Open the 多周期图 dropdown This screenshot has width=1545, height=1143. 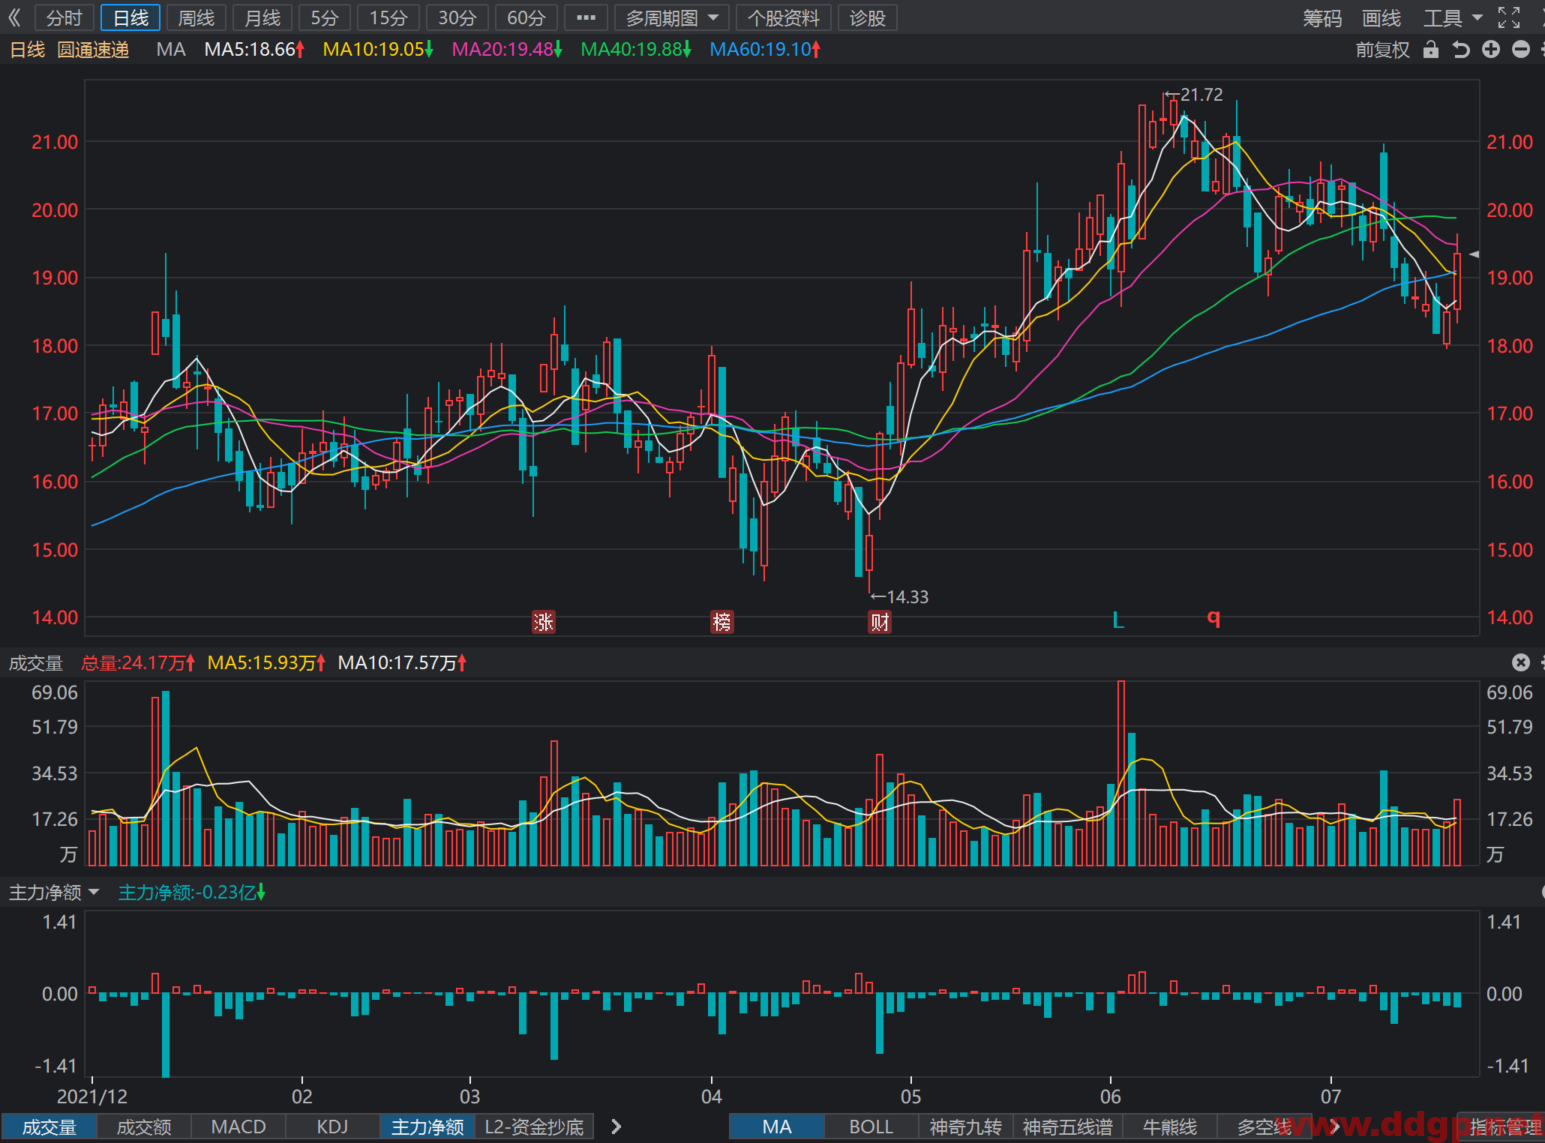(x=672, y=18)
